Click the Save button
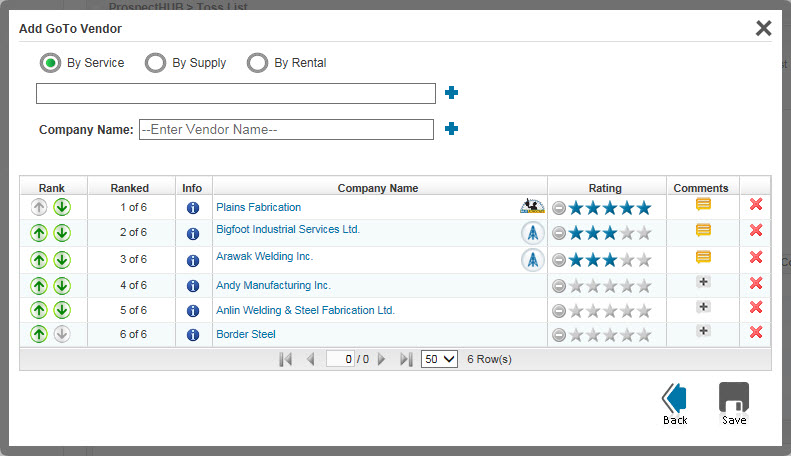Screen dimensions: 791x456 click(734, 403)
